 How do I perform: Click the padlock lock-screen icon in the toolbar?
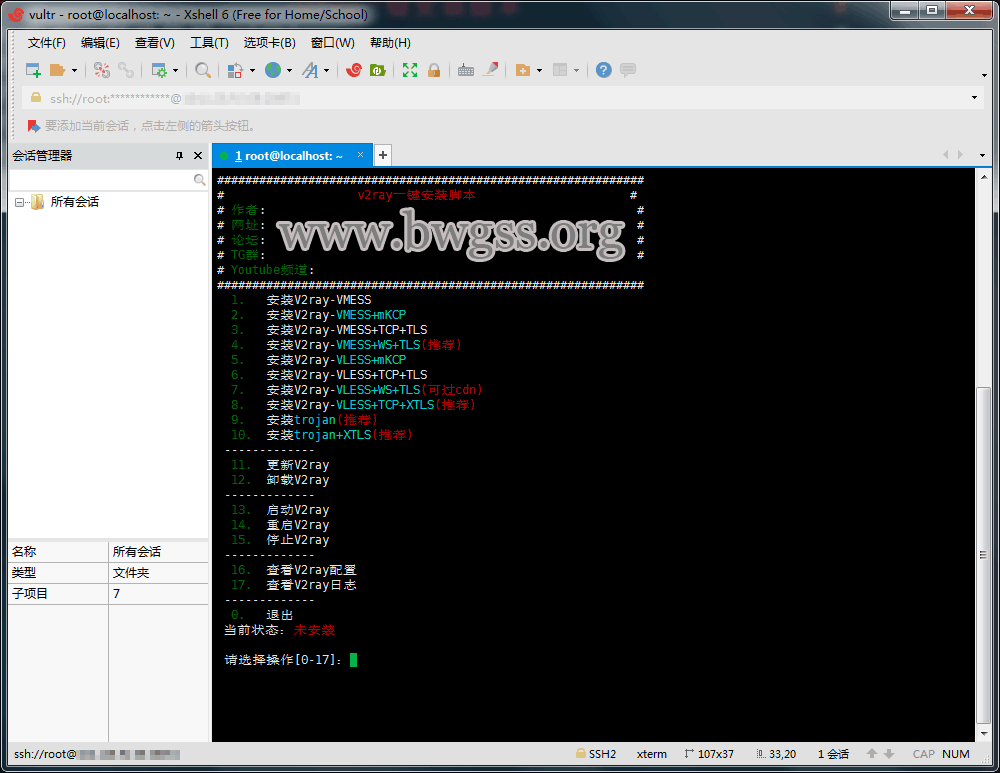coord(434,70)
